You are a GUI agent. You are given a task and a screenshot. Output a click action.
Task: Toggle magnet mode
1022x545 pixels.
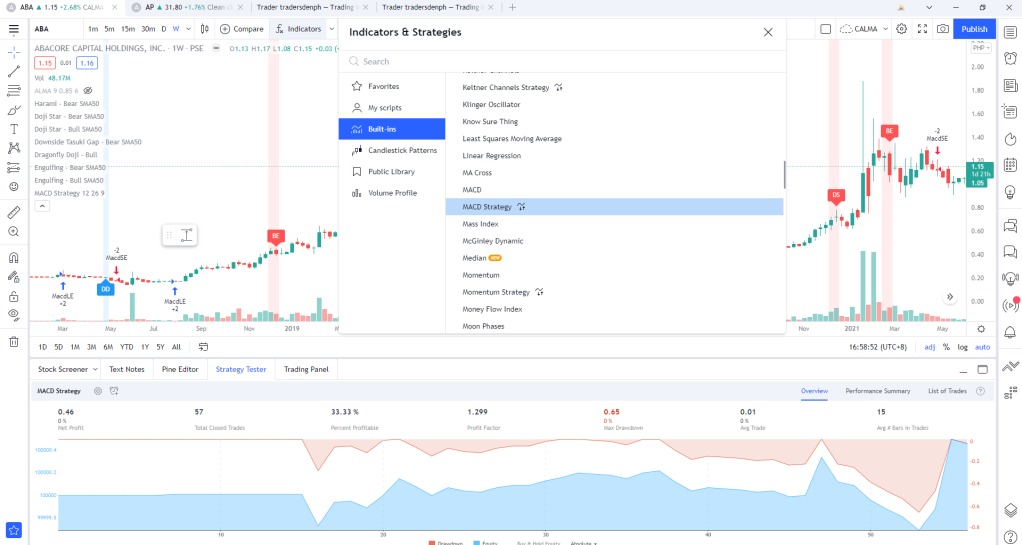[14, 258]
